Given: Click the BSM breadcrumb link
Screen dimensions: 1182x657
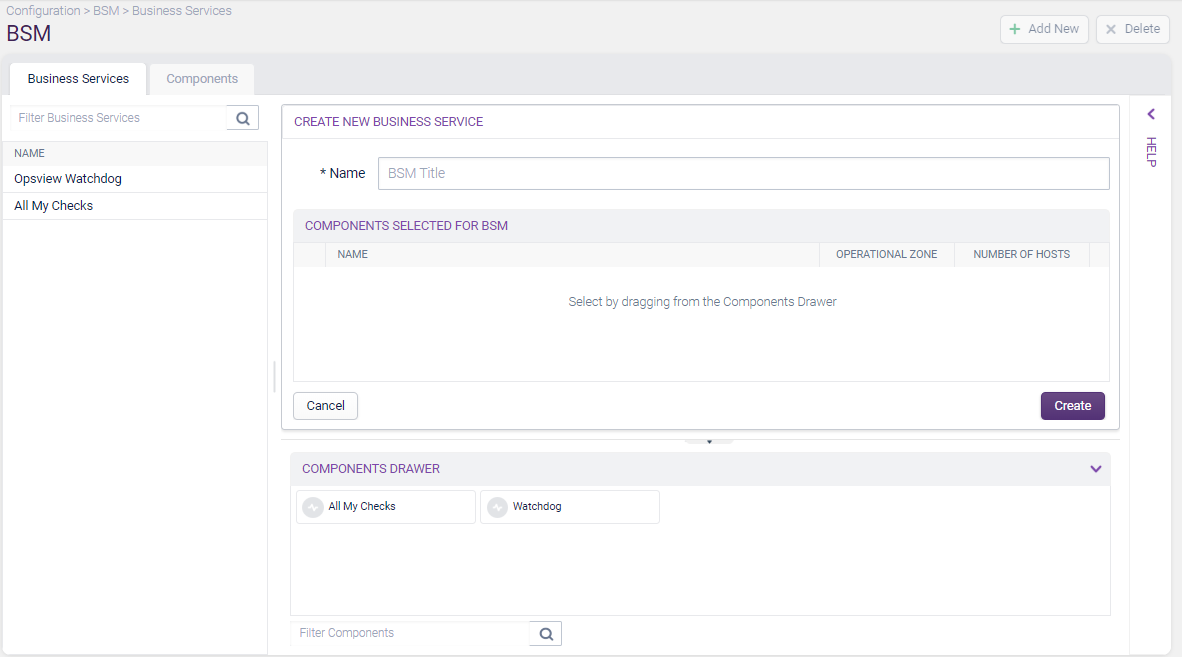Looking at the screenshot, I should tap(106, 11).
